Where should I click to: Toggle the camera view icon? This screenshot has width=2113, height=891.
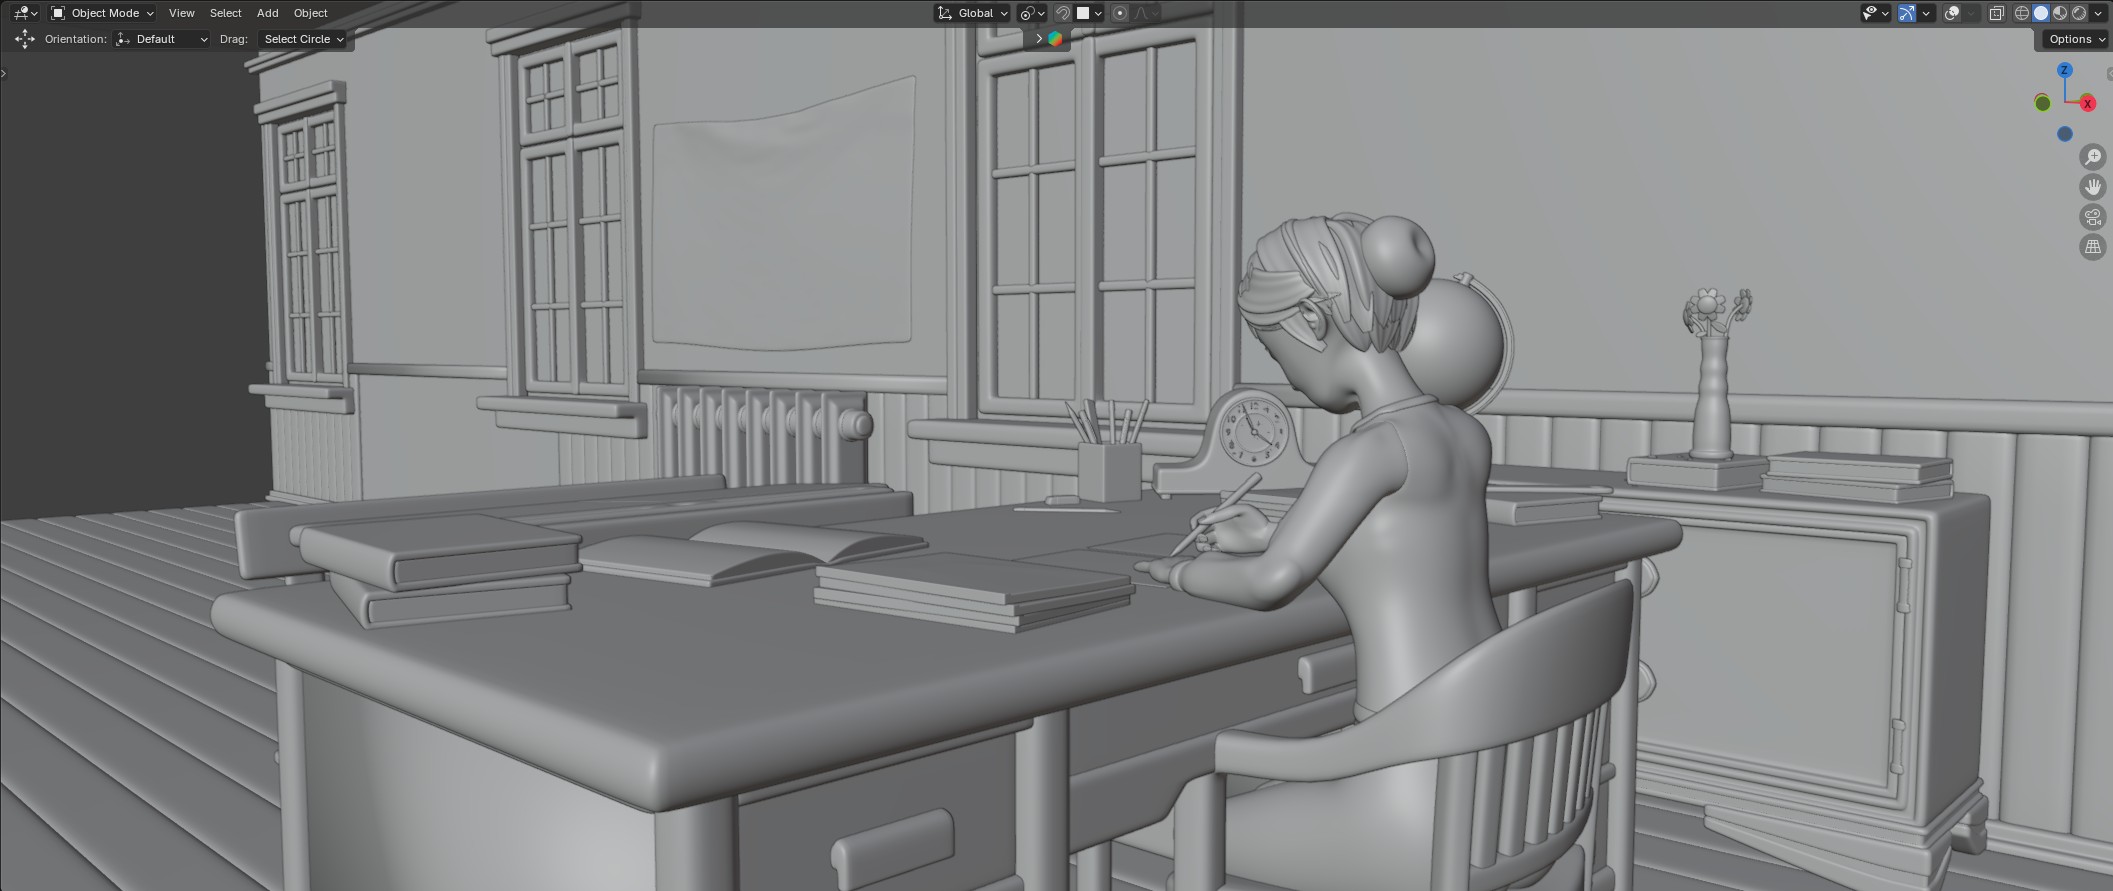[2092, 217]
